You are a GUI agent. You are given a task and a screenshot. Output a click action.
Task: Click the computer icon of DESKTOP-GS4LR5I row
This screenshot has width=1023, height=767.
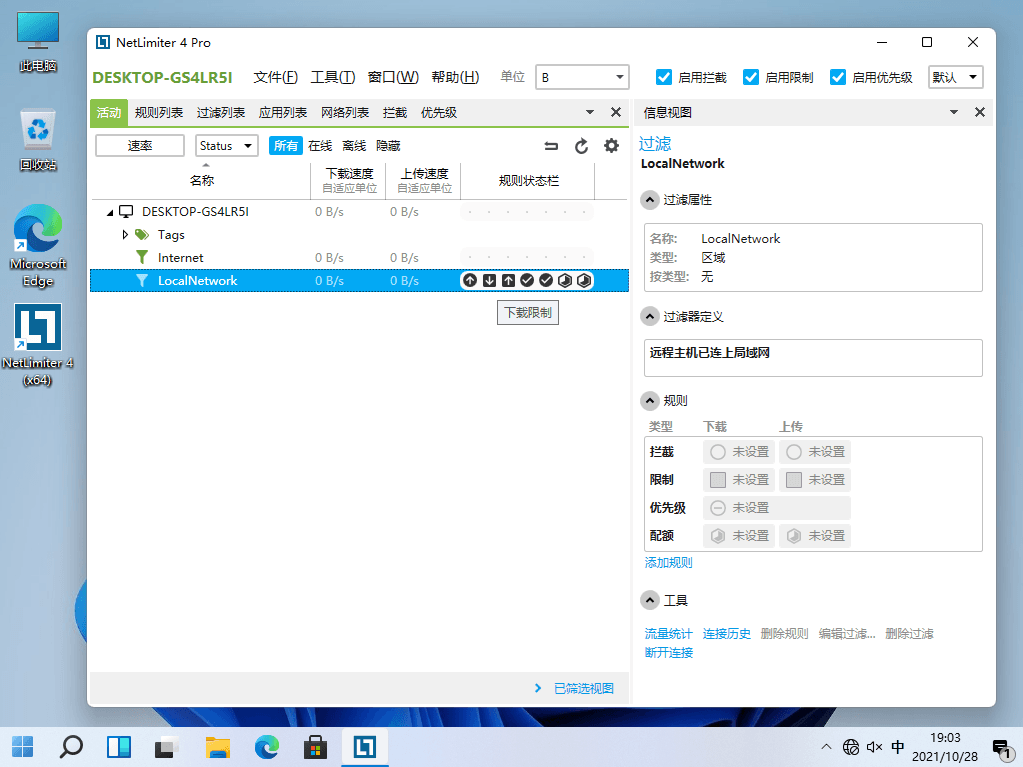(126, 211)
